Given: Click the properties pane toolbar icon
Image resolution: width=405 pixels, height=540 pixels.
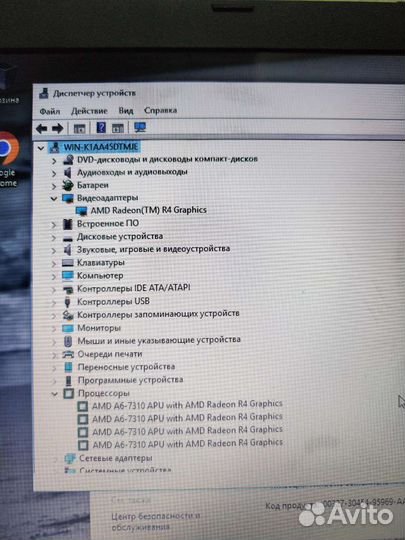Looking at the screenshot, I should tap(118, 128).
